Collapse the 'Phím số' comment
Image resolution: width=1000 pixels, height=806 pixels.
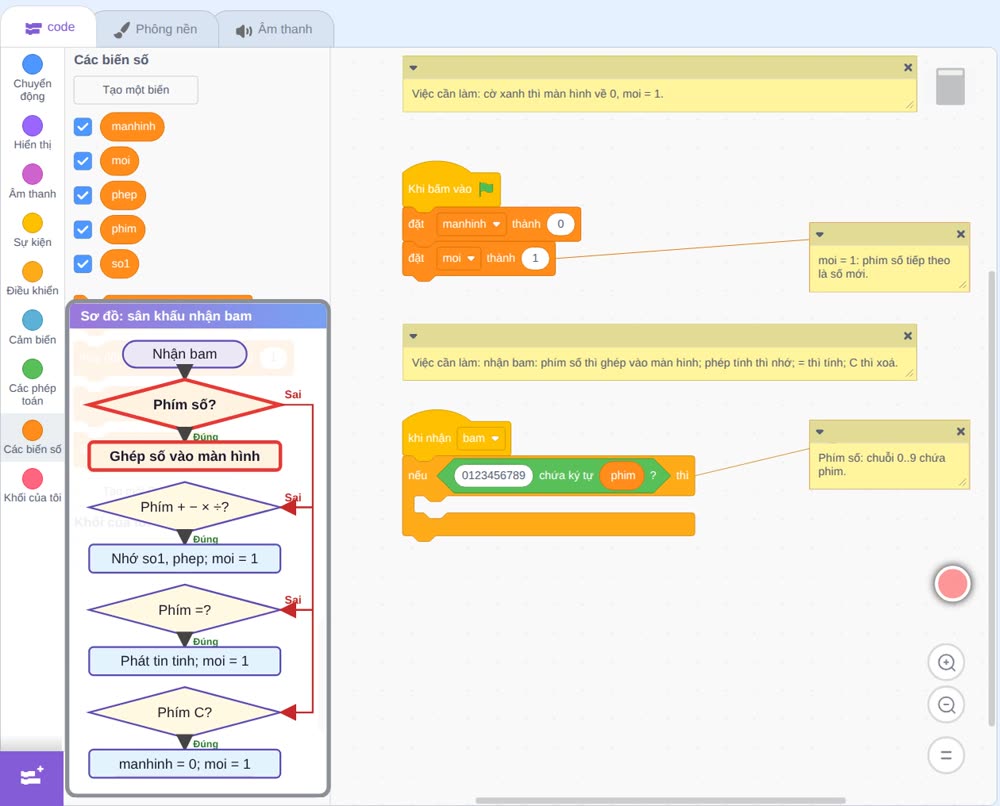coord(820,432)
